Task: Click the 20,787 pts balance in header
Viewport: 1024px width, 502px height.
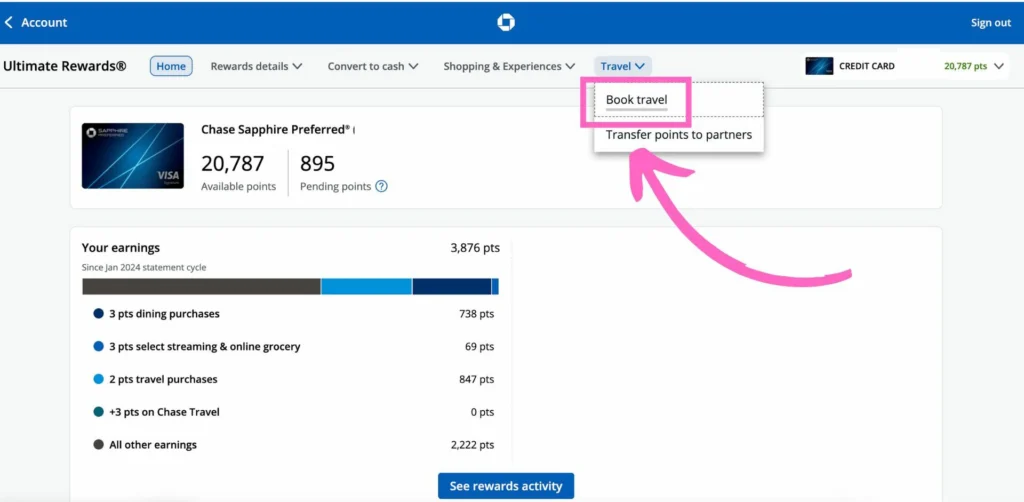Action: click(965, 66)
